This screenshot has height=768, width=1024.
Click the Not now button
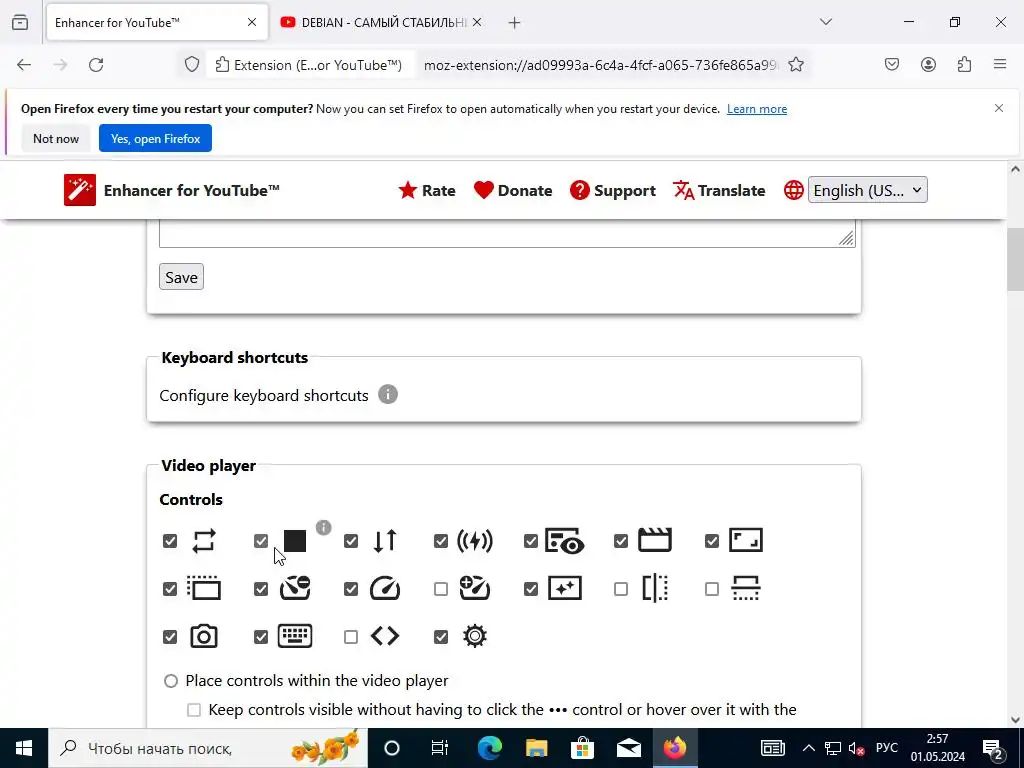tap(56, 138)
